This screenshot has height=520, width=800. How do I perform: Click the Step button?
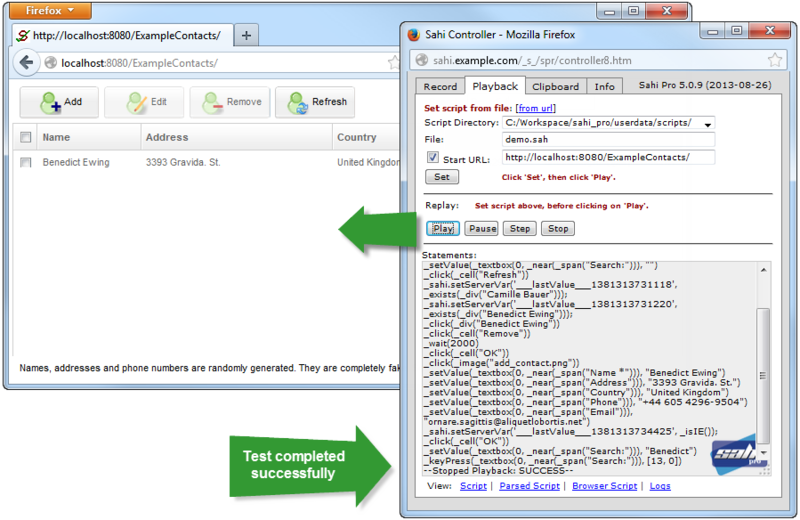[x=519, y=229]
